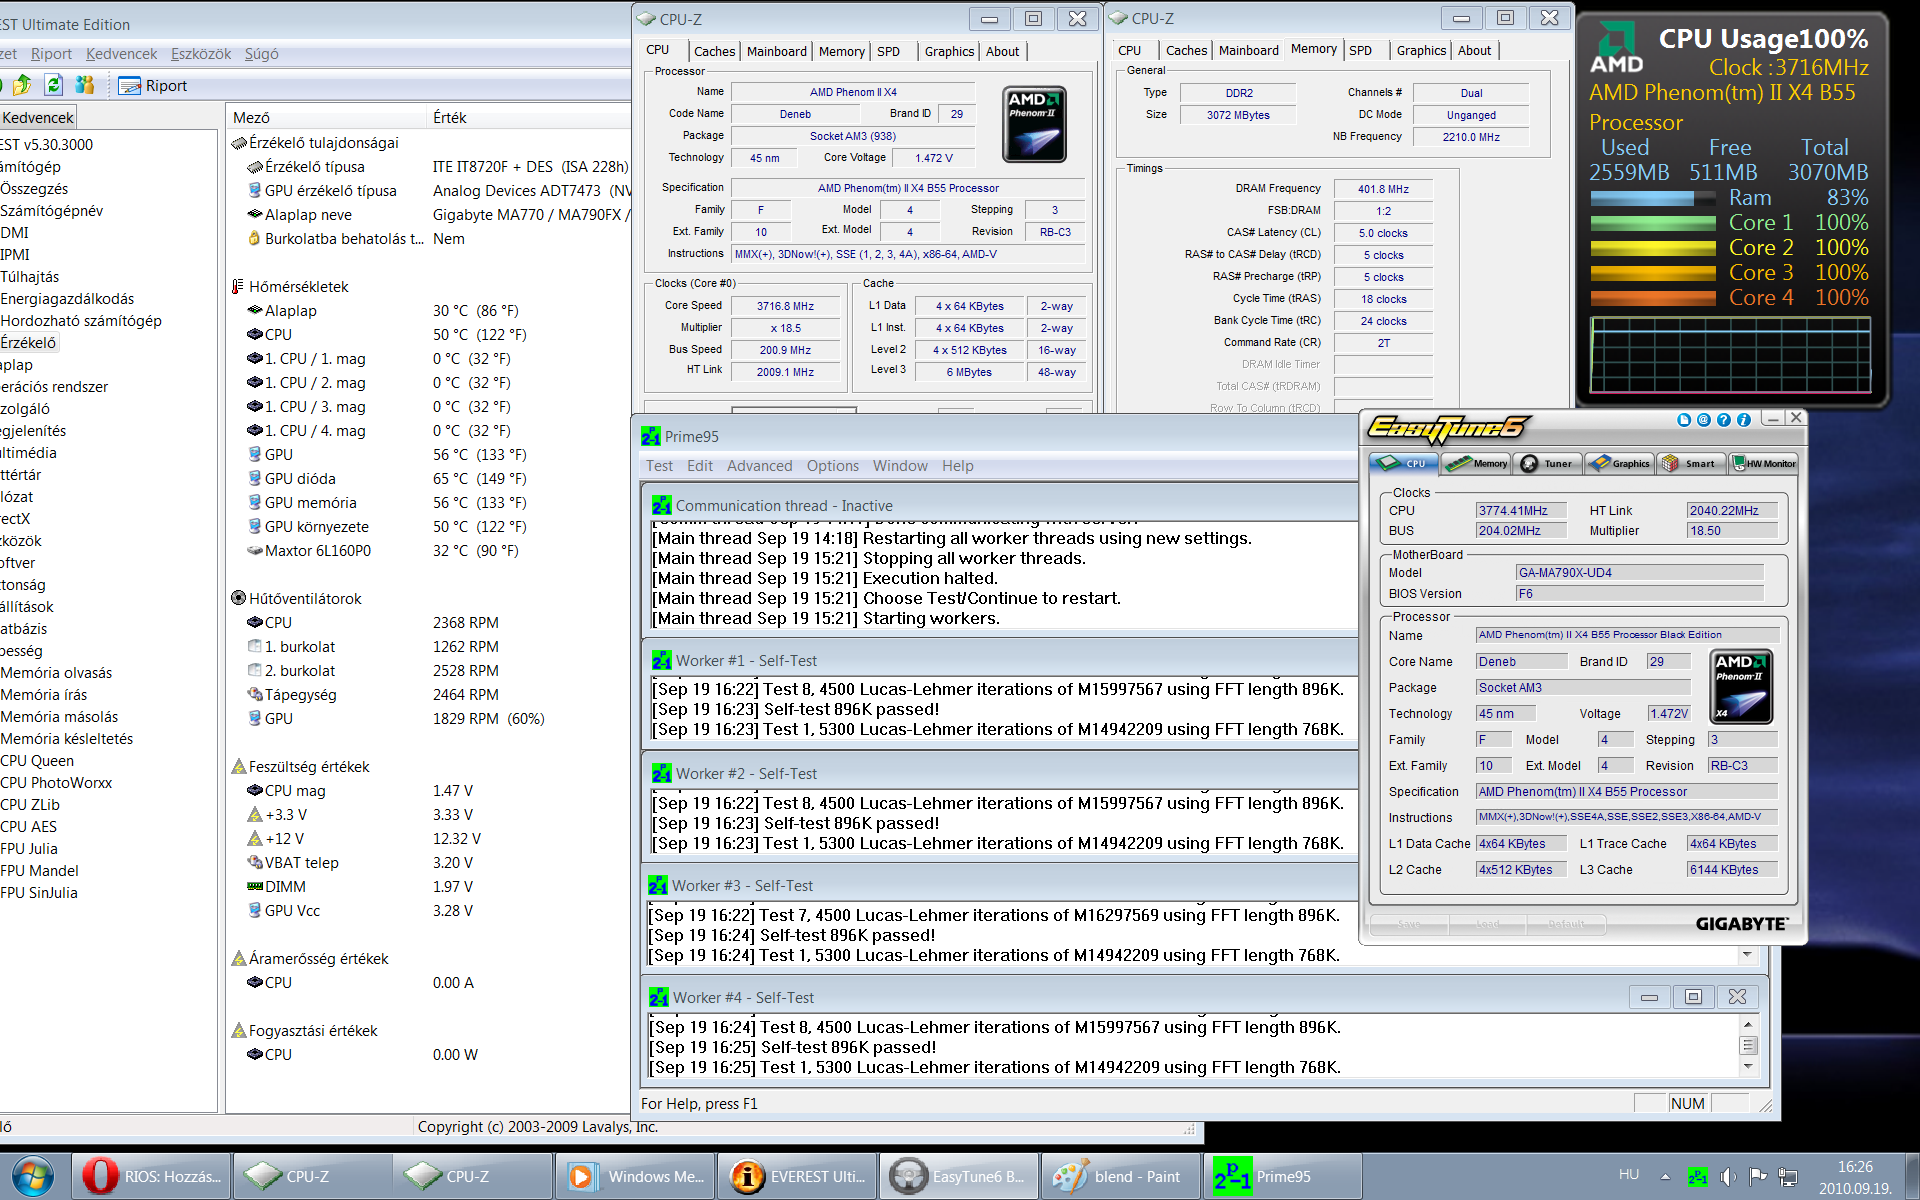Open the Caches tab in left CPU-Z window
The height and width of the screenshot is (1200, 1920).
click(714, 51)
